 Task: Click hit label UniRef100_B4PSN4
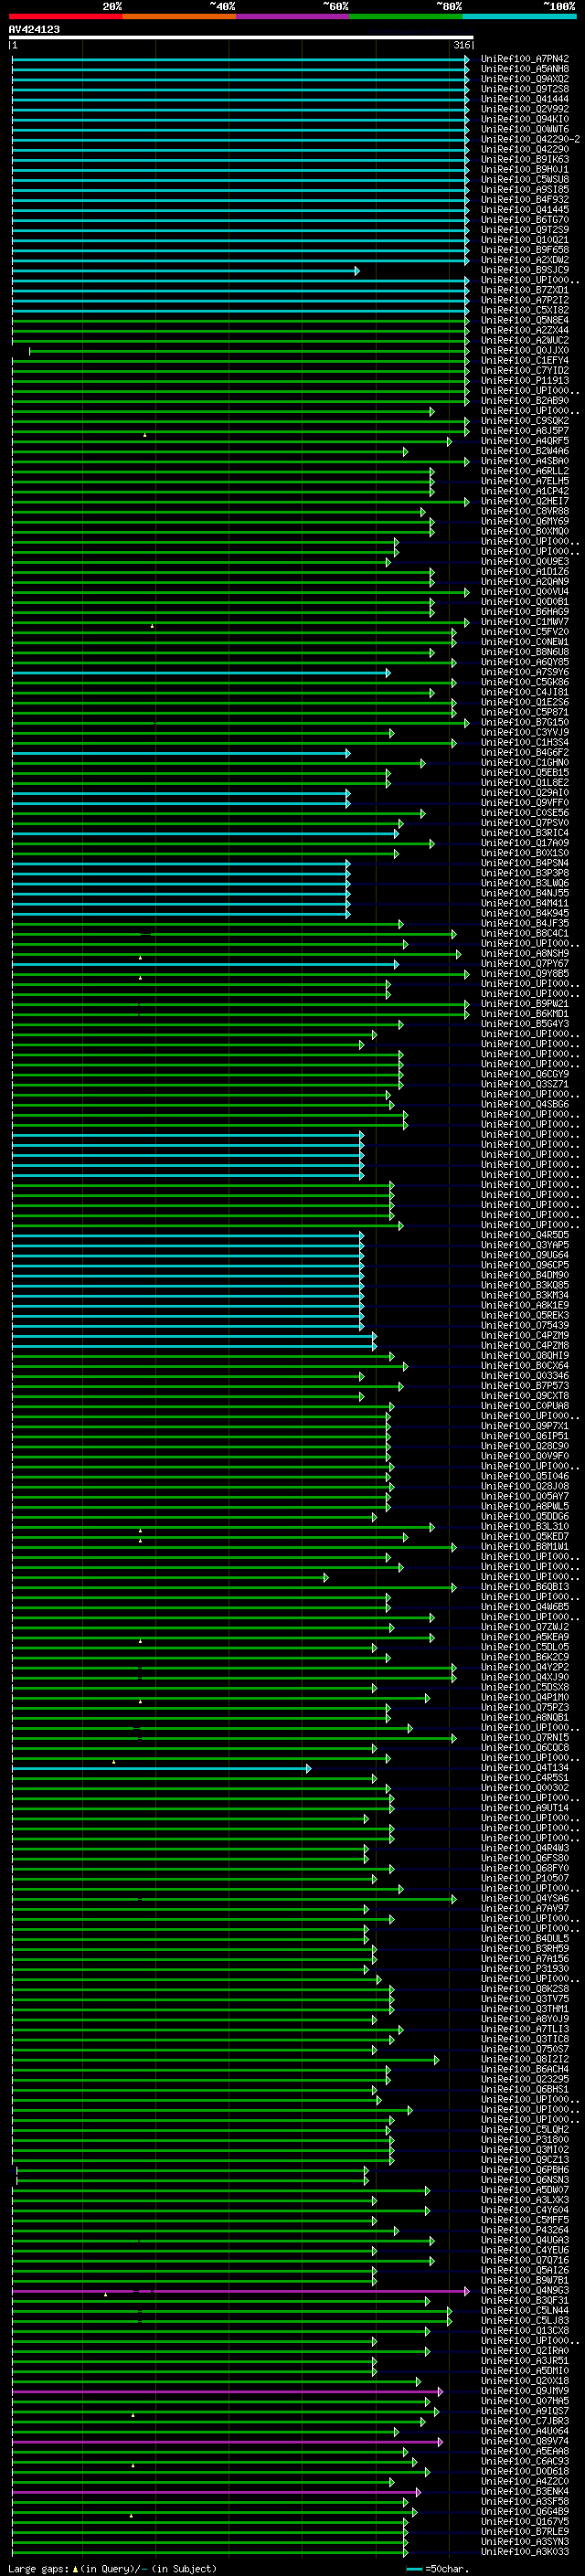(x=524, y=863)
